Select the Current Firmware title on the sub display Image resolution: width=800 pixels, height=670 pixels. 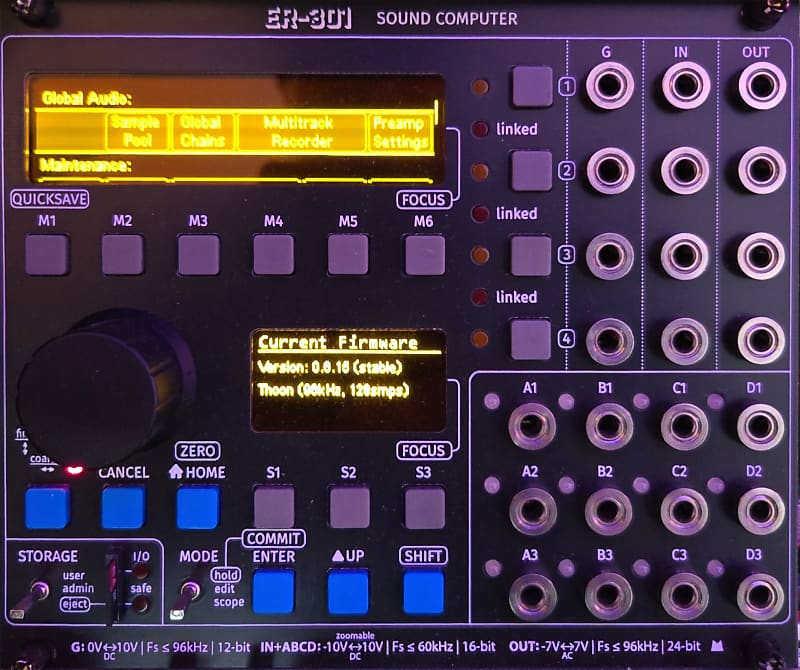pyautogui.click(x=338, y=342)
